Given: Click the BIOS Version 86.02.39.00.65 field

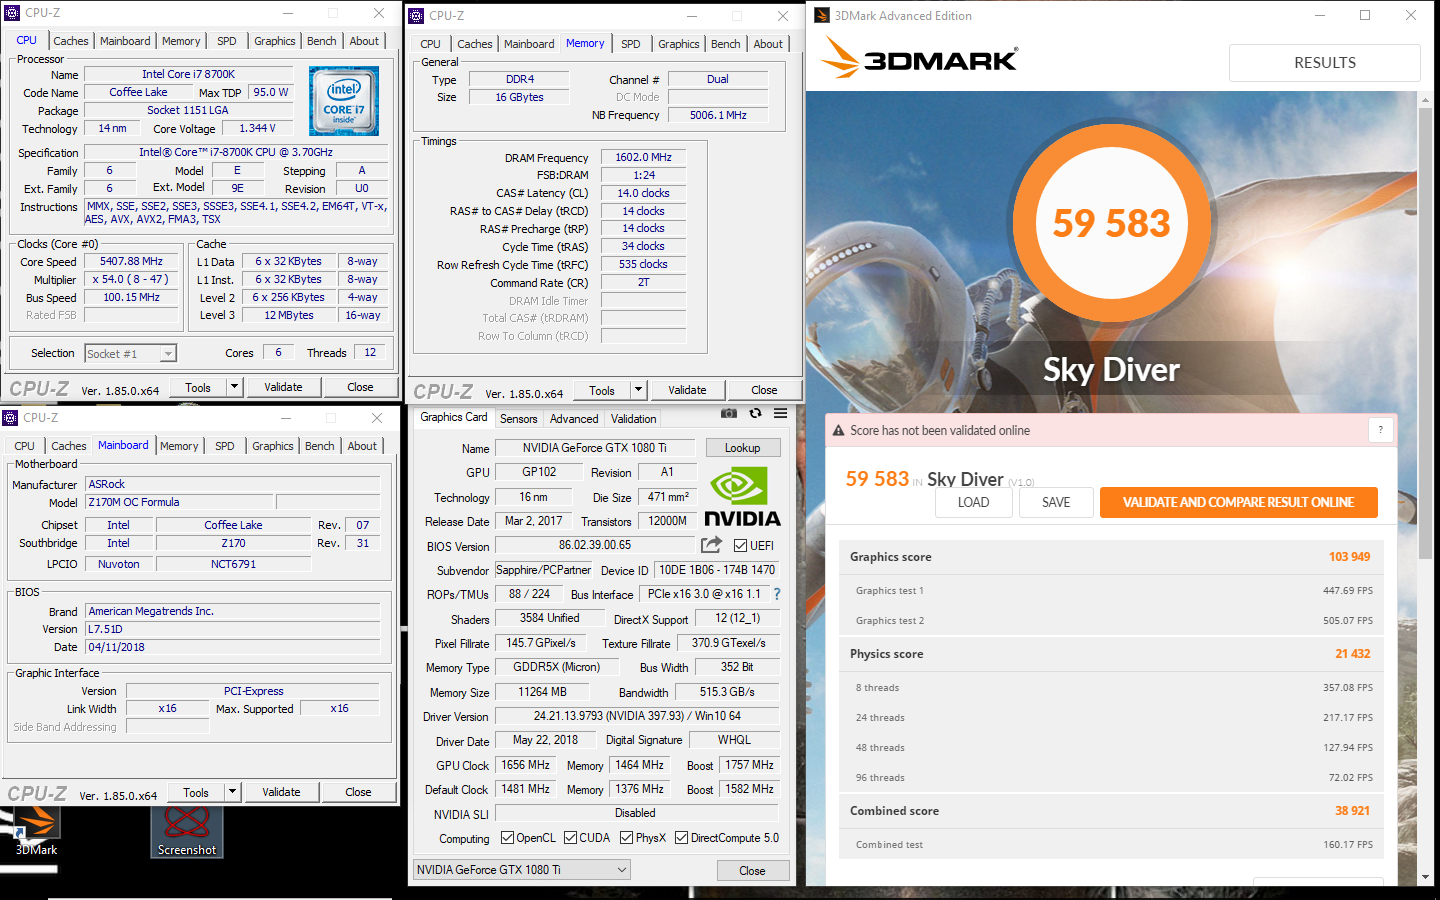Looking at the screenshot, I should [x=595, y=545].
